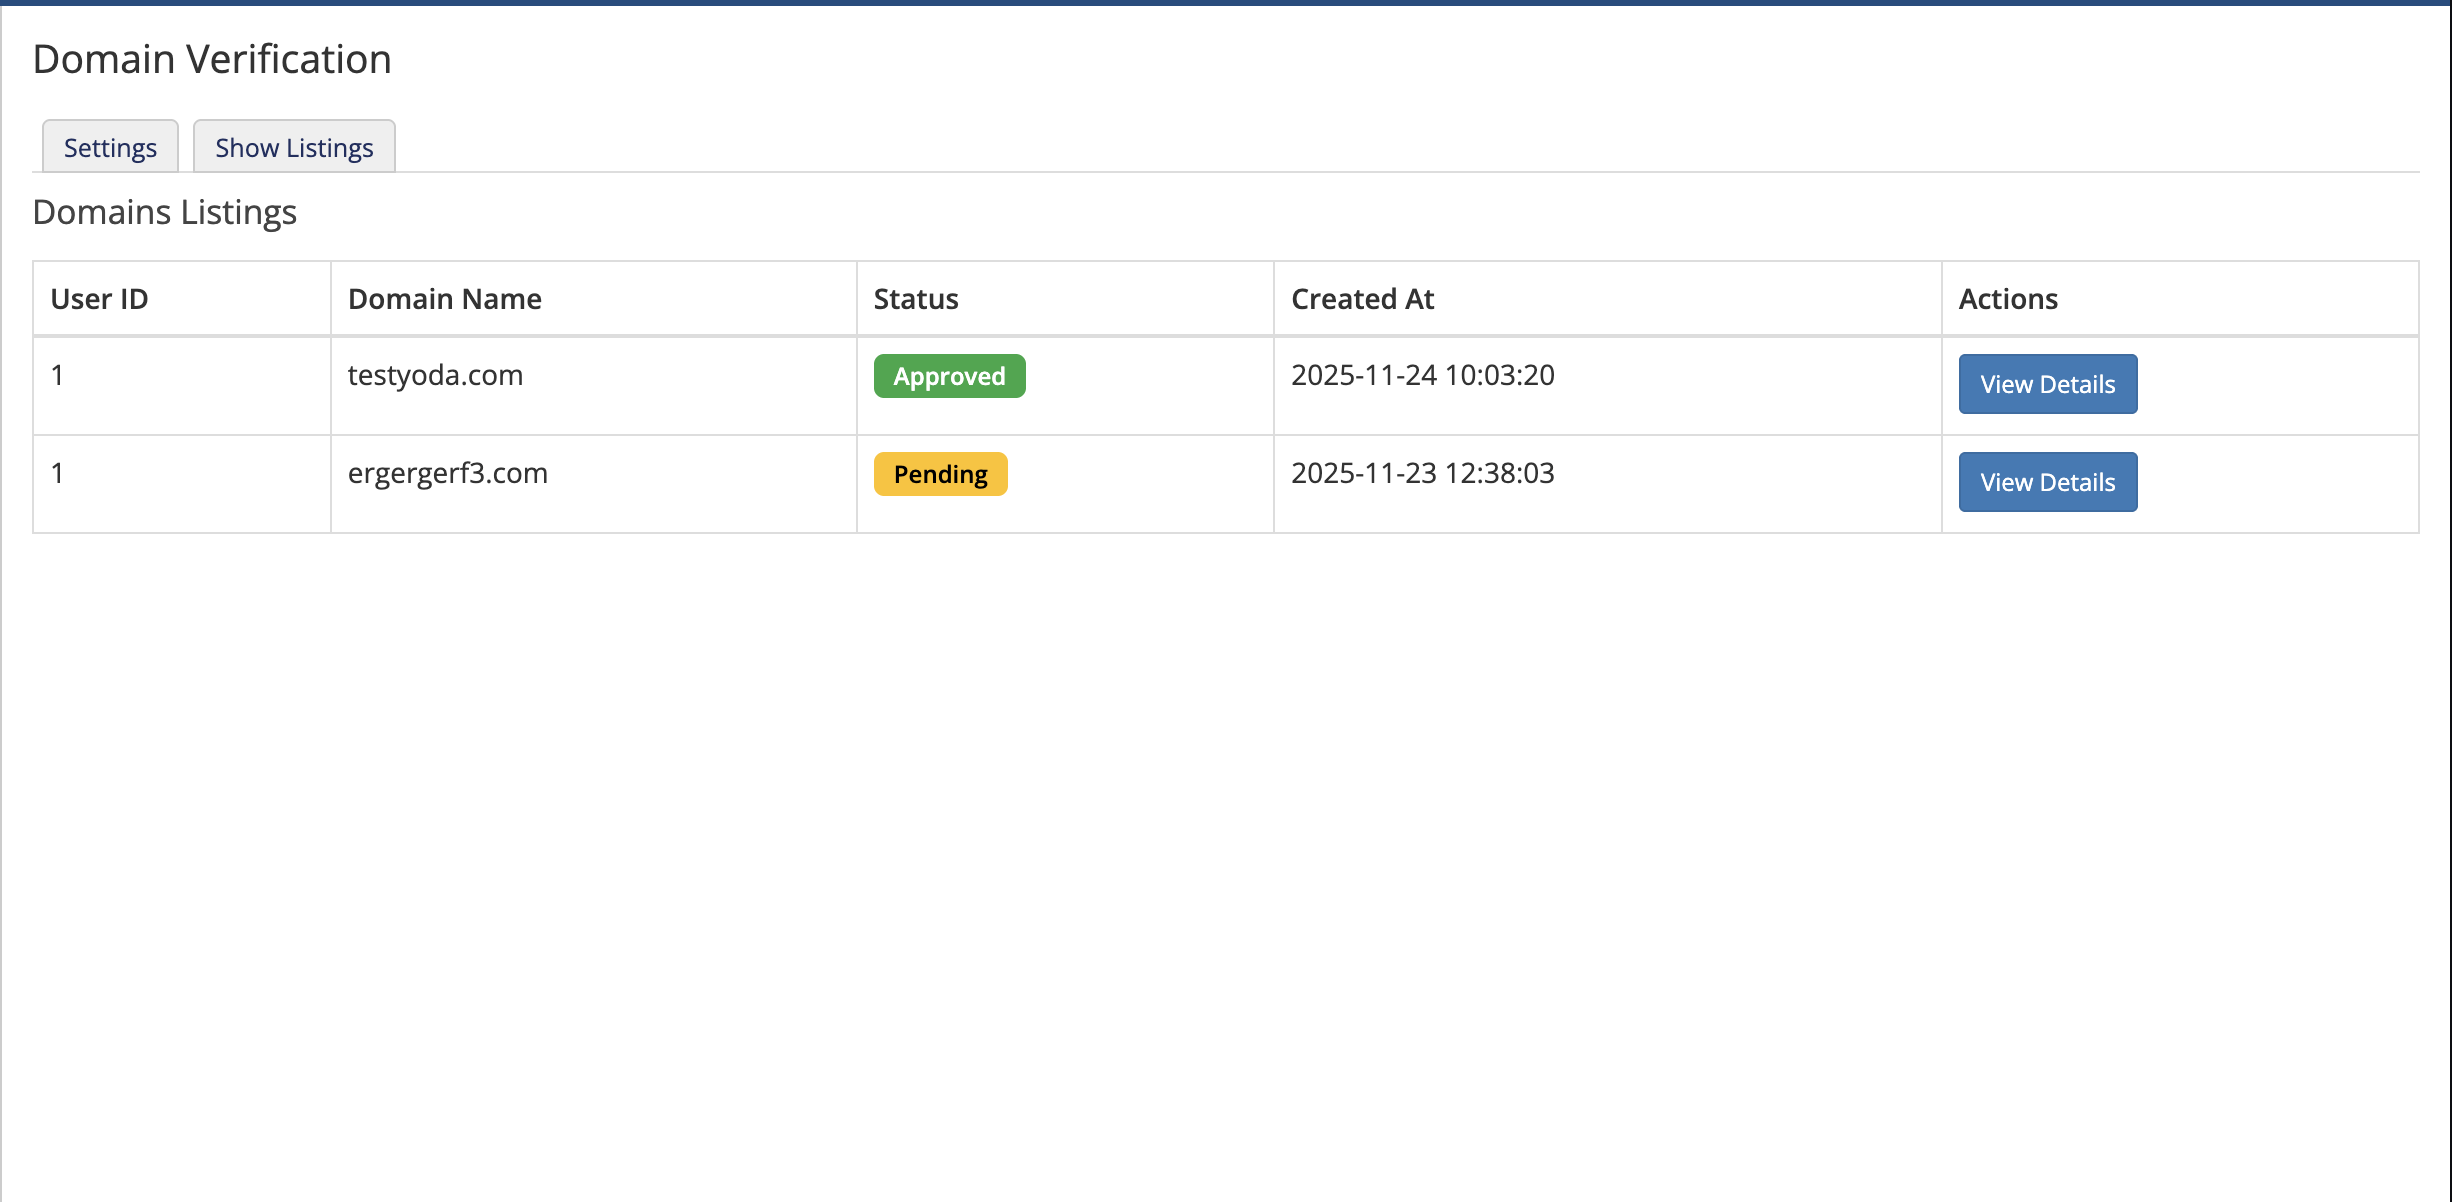
Task: Click the Actions column header
Action: tap(2007, 299)
